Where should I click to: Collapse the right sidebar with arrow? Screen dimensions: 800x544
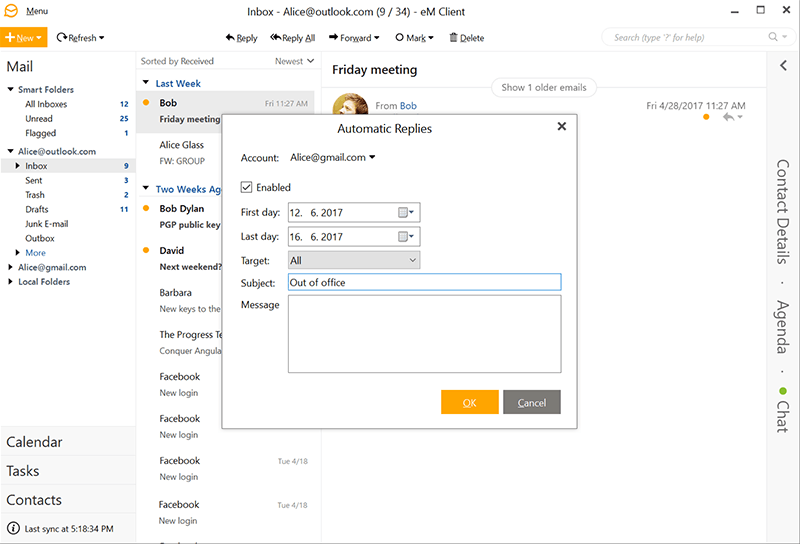pyautogui.click(x=783, y=65)
